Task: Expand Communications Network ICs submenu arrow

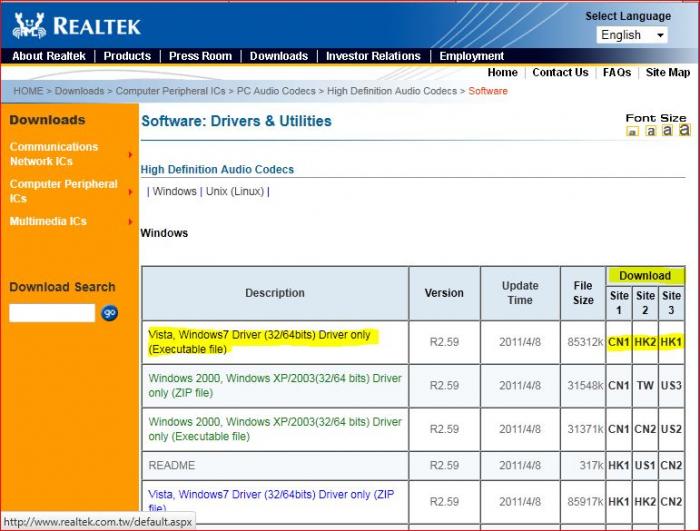Action: click(x=130, y=155)
